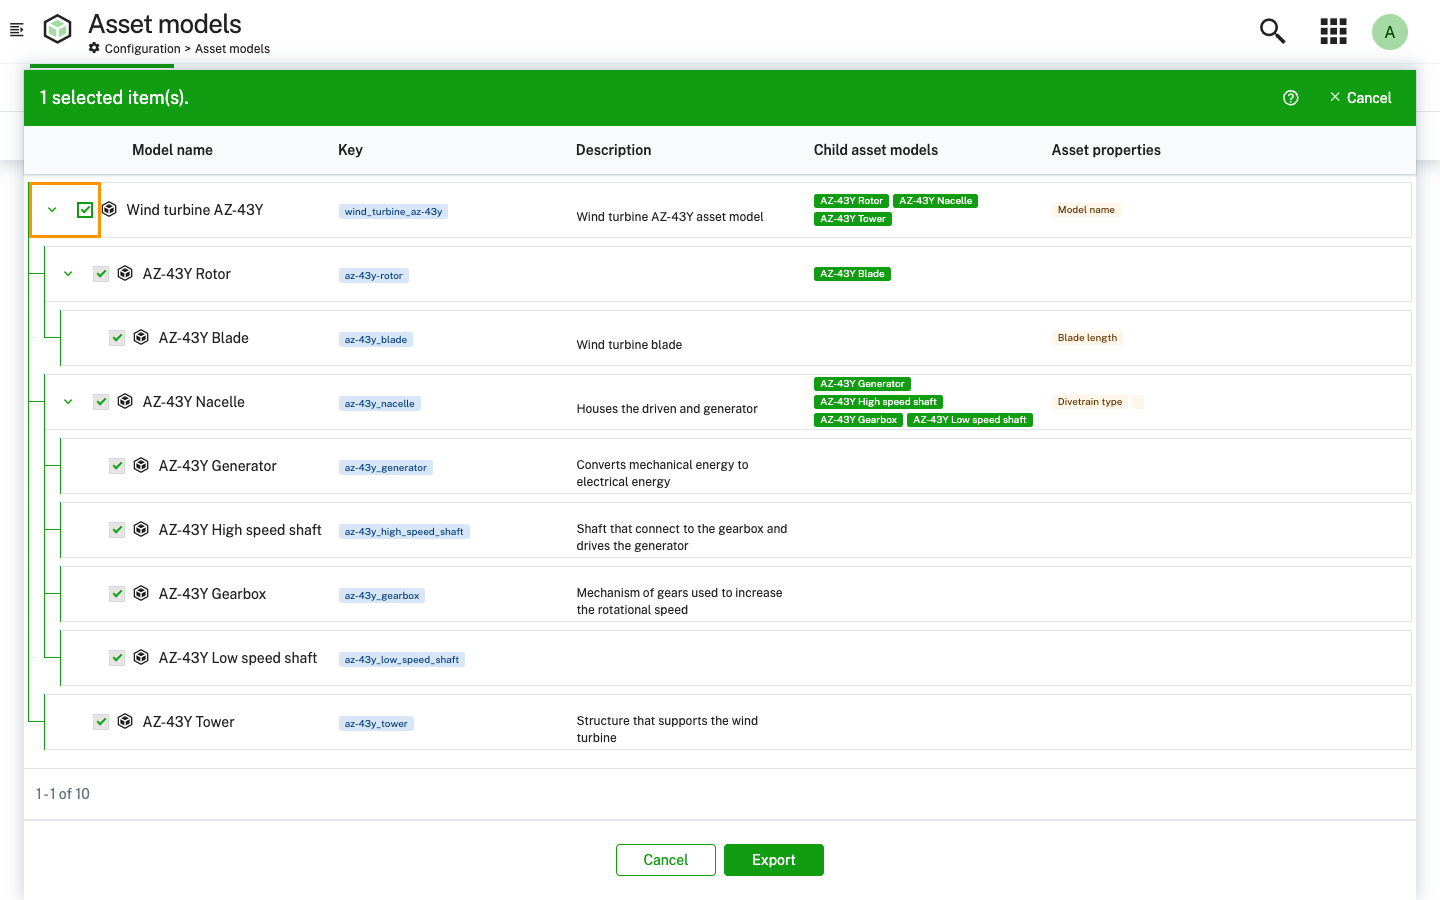
Task: Collapse the AZ-43Y Nacelle branch
Action: (68, 401)
